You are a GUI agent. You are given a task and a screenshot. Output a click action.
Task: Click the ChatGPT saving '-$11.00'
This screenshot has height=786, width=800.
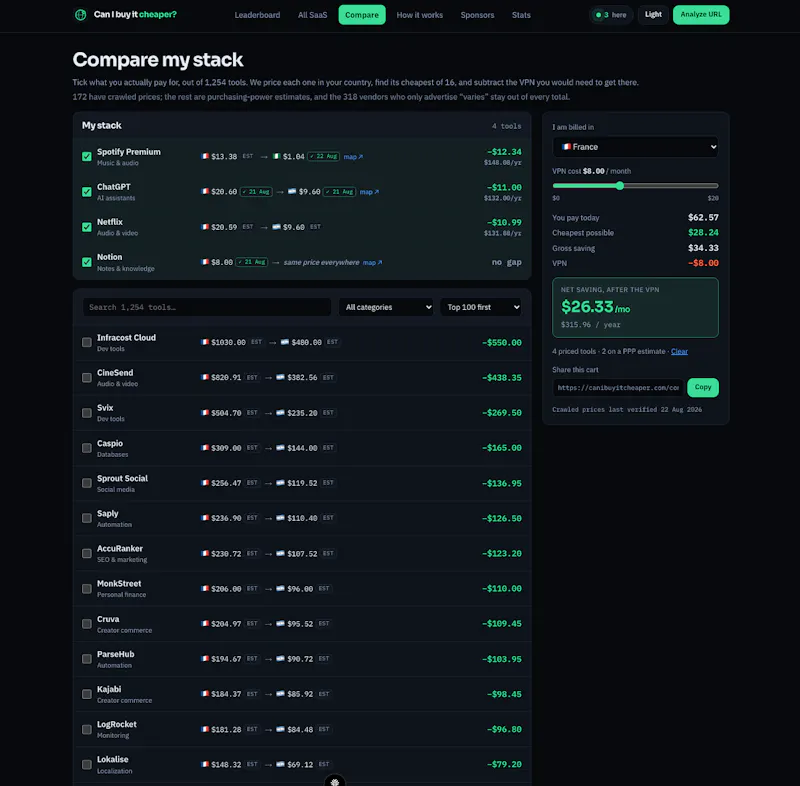pos(504,187)
